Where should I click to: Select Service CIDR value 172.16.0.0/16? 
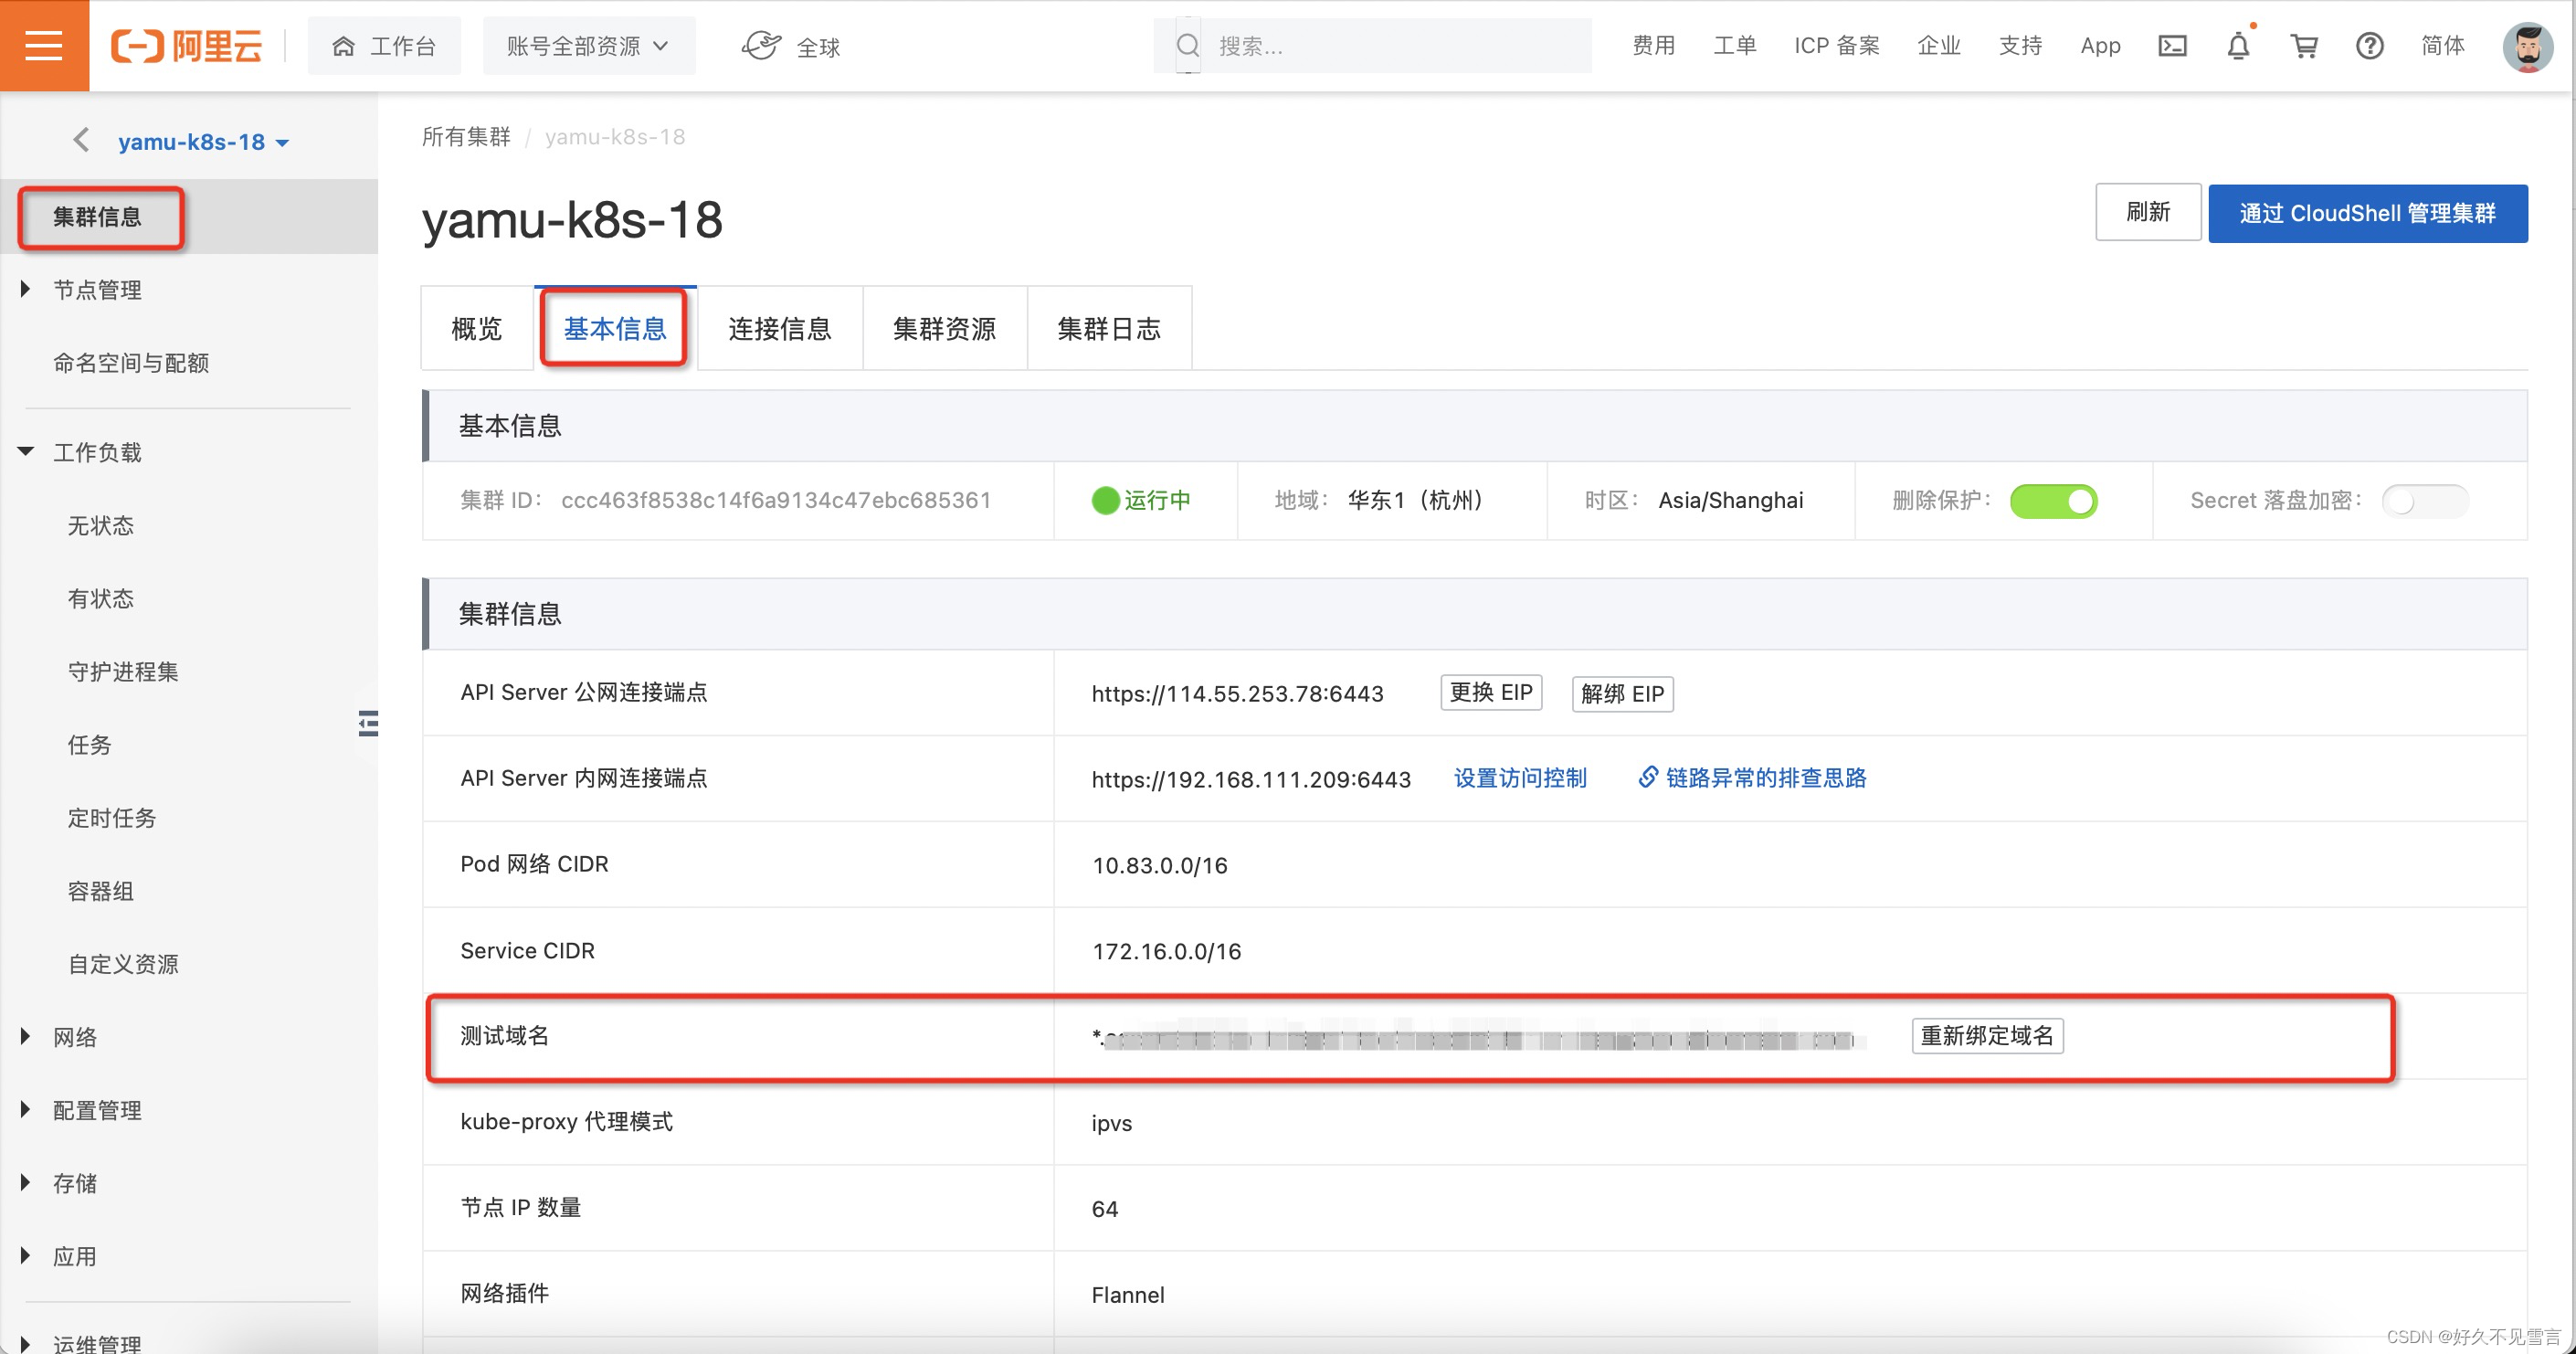click(1166, 951)
